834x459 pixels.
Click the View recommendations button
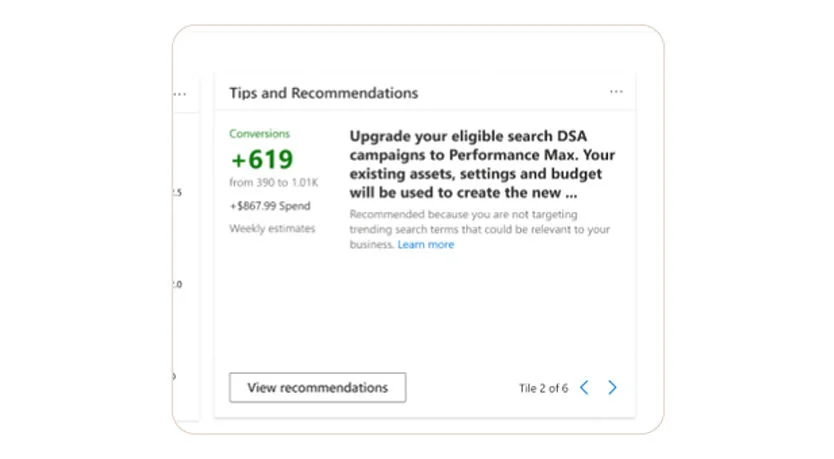(318, 388)
